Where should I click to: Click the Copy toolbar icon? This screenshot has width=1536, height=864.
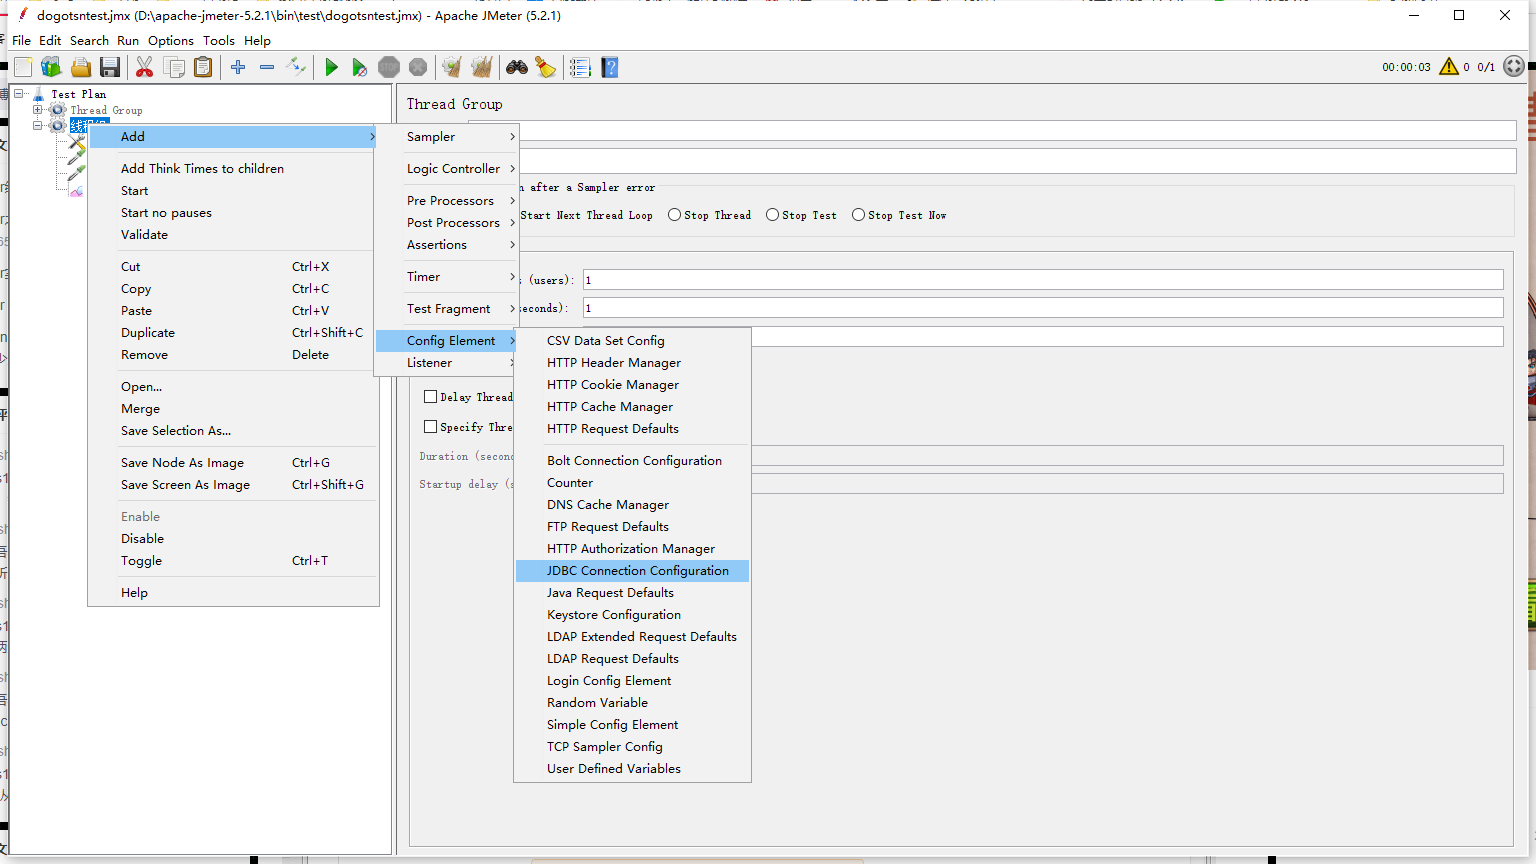coord(174,67)
